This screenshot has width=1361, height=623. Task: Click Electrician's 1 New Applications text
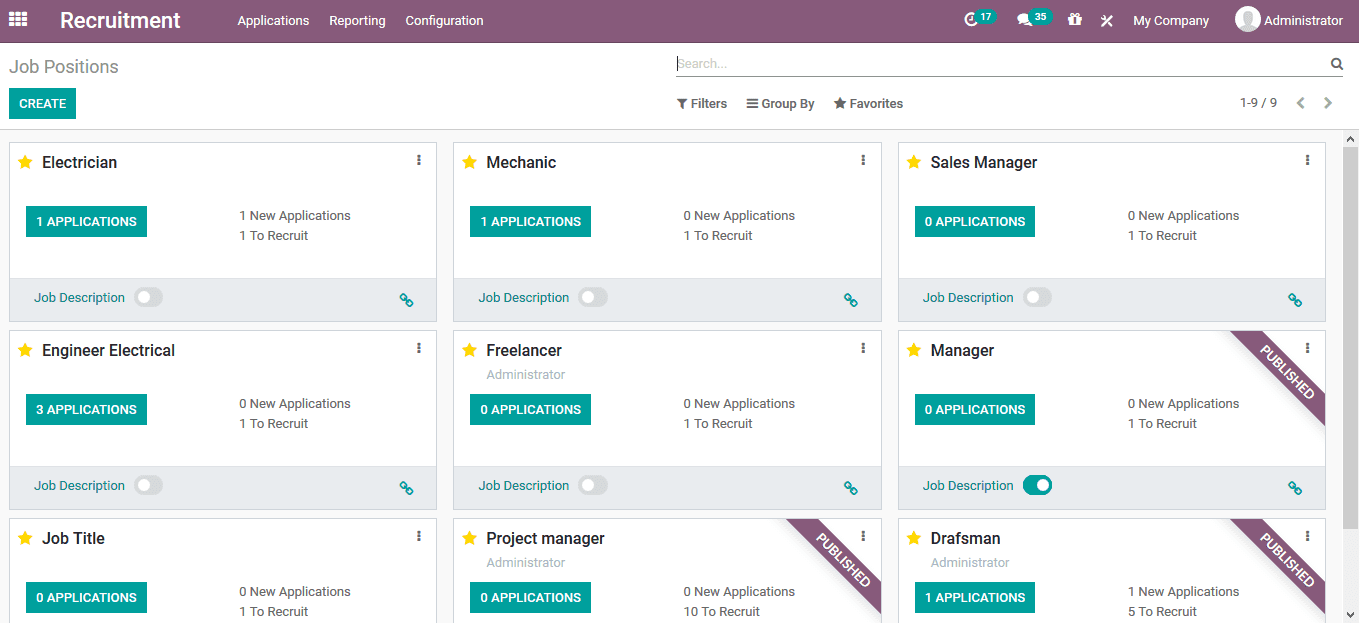295,215
